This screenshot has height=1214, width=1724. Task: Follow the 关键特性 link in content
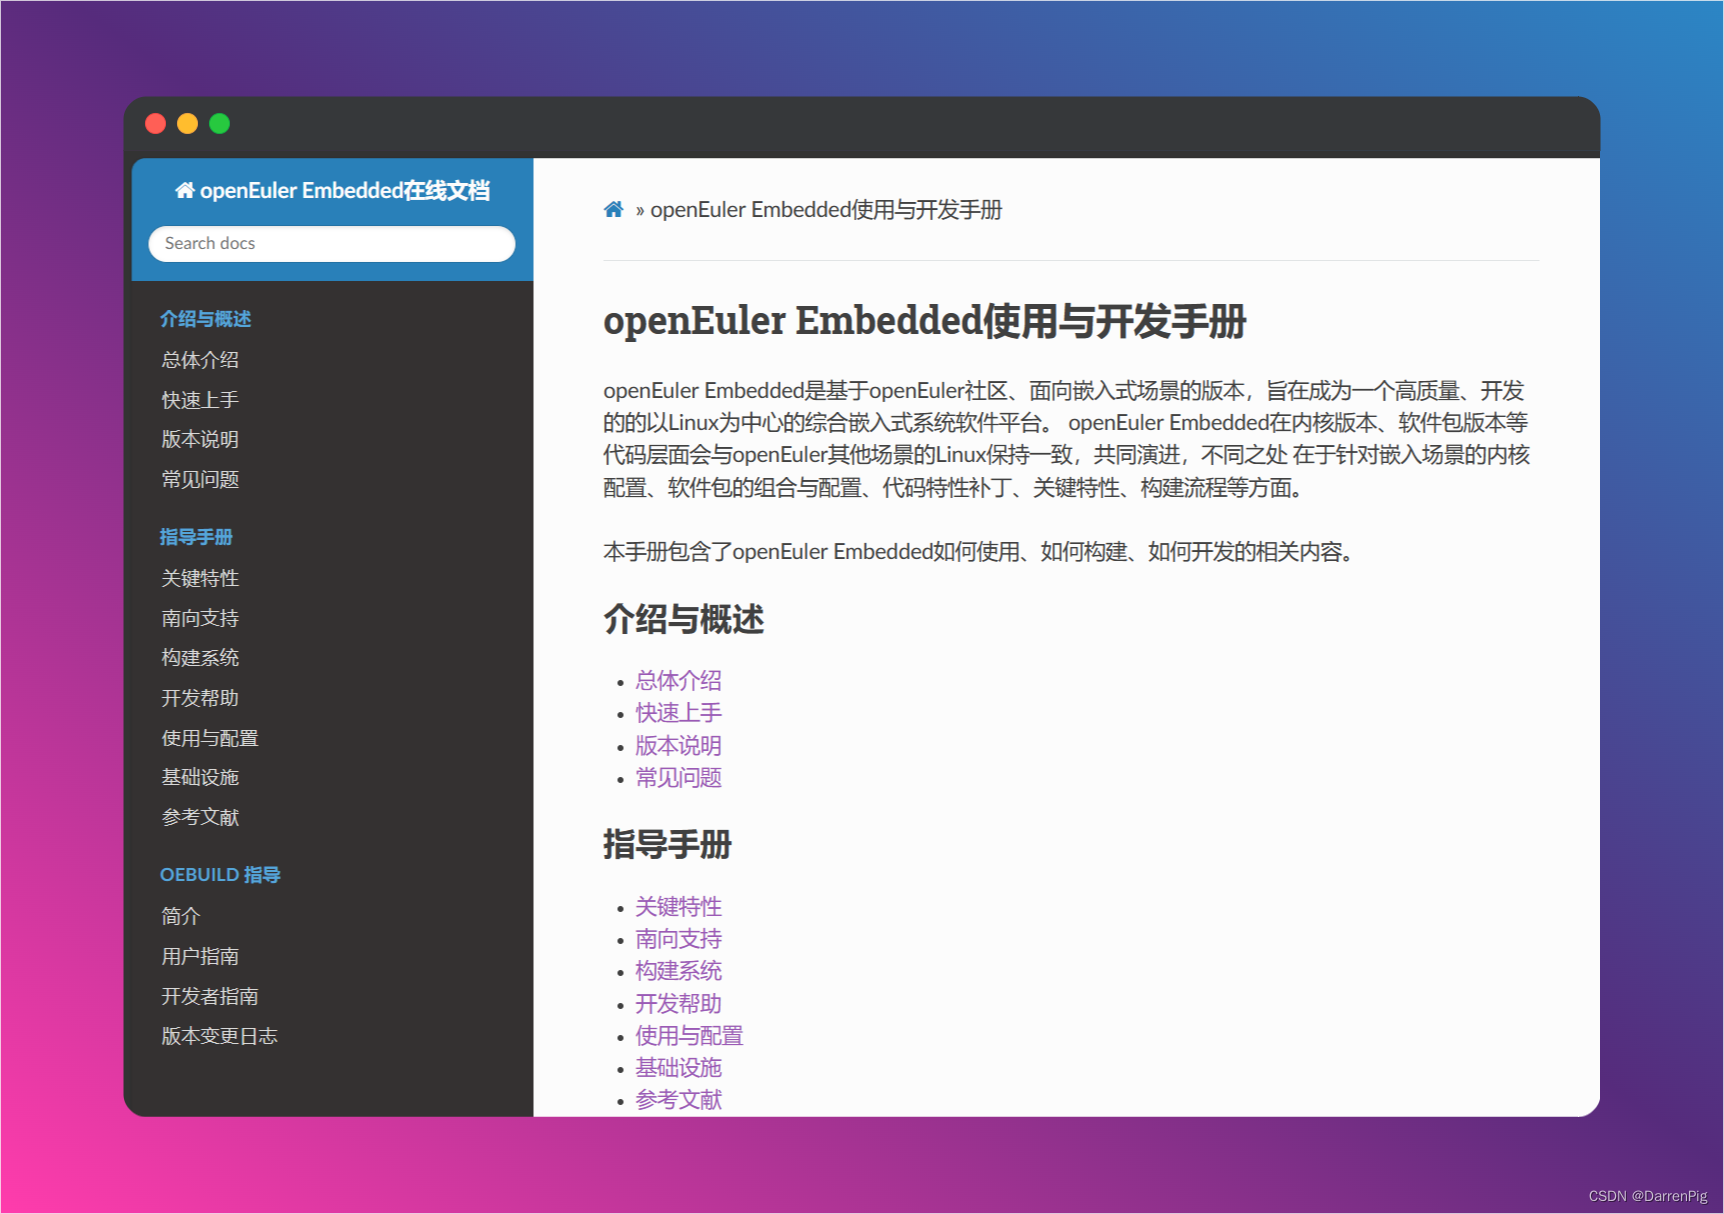click(678, 907)
